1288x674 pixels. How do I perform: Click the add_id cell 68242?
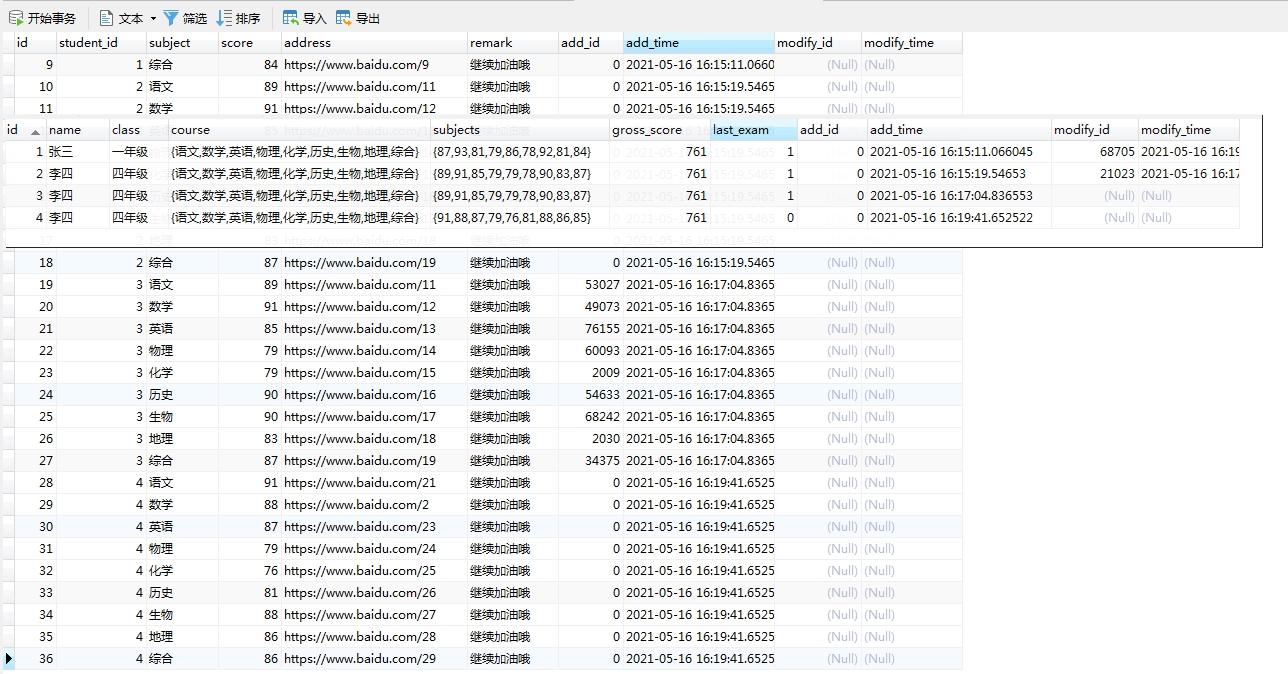point(591,417)
